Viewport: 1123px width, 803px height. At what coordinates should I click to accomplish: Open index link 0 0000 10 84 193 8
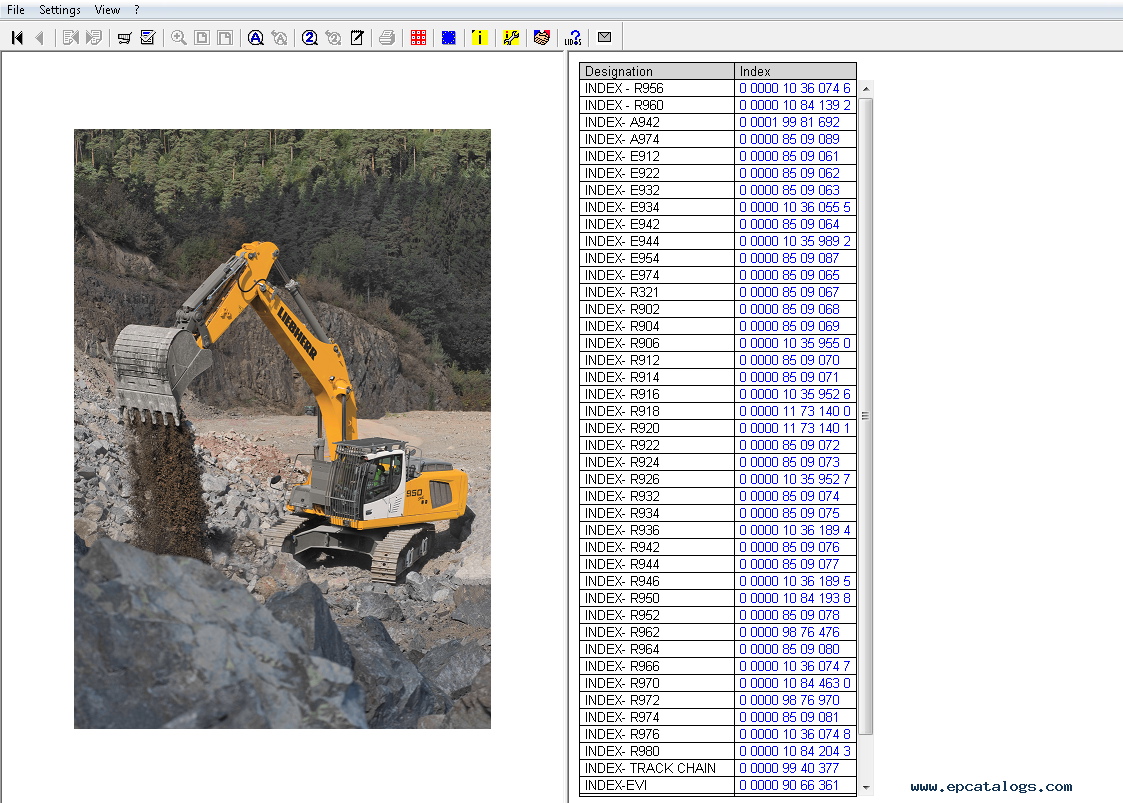(795, 598)
